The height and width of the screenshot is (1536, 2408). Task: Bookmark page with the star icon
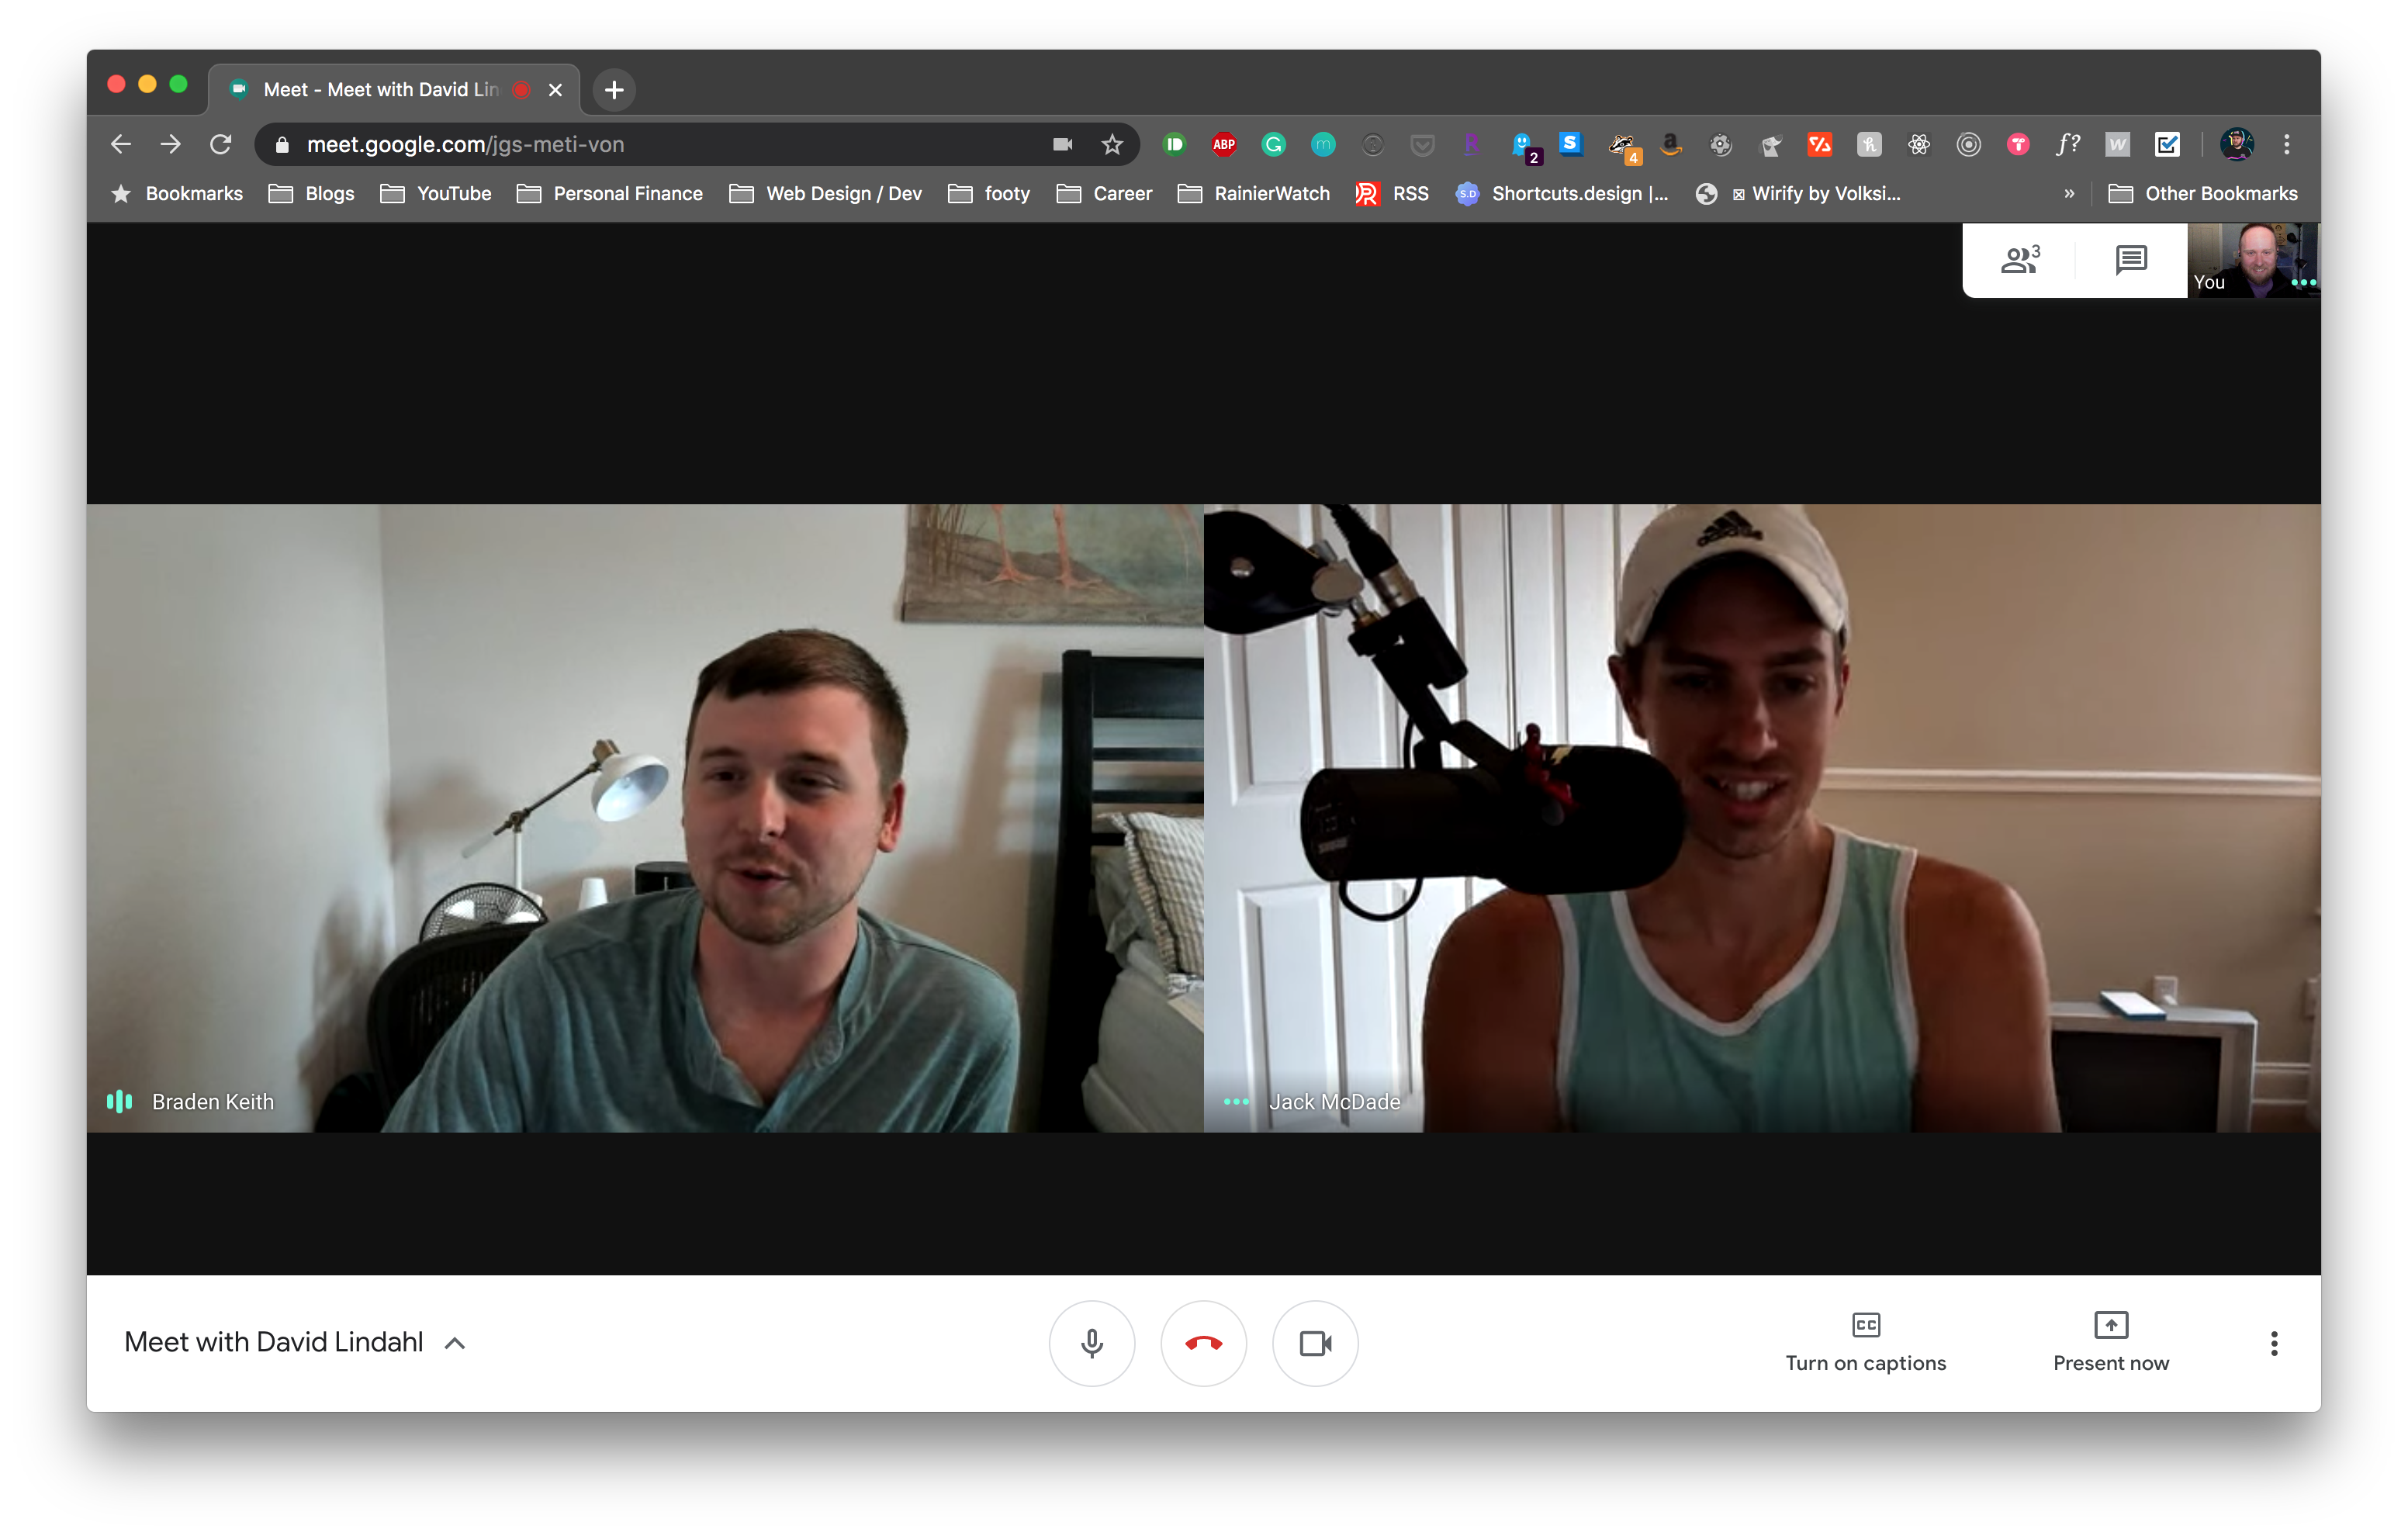pyautogui.click(x=1112, y=145)
